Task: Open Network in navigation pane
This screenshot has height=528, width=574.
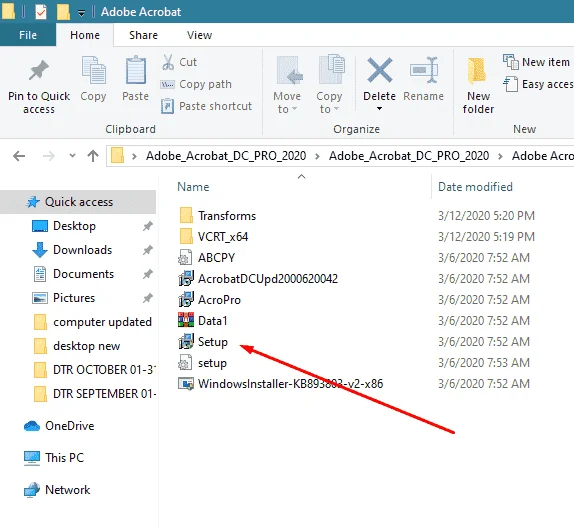Action: click(x=57, y=490)
